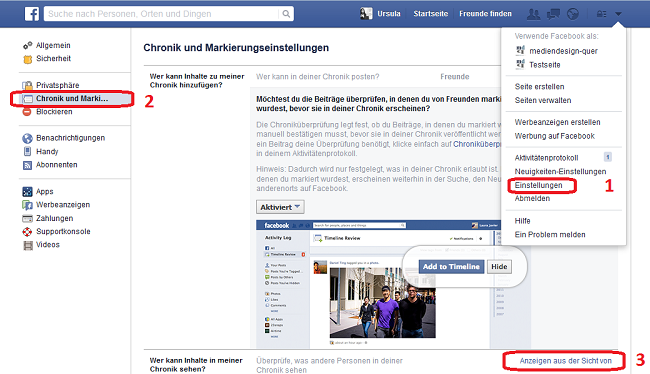
Task: Select Werbung auf Facebook entry
Action: [555, 136]
